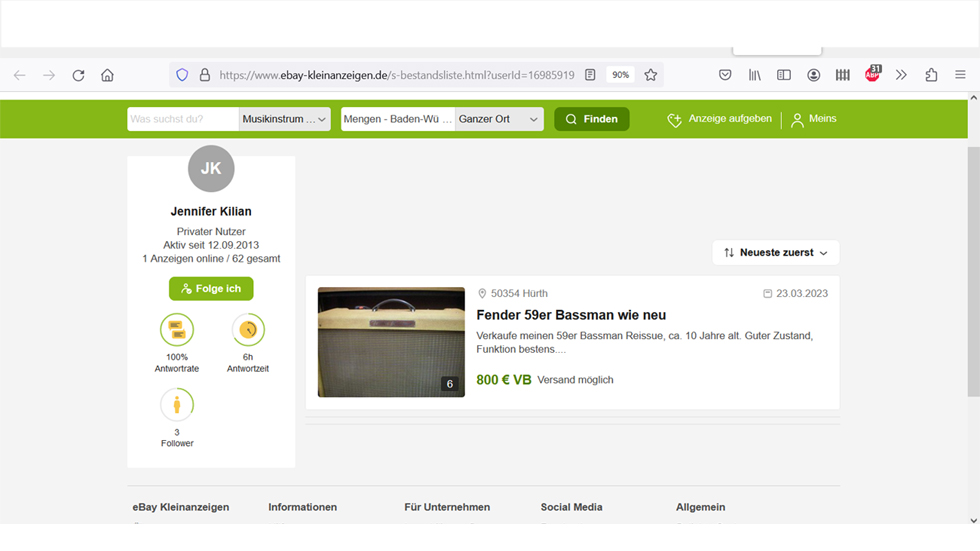Click the 23.03.2023 listing date
This screenshot has width=980, height=551.
tap(802, 293)
